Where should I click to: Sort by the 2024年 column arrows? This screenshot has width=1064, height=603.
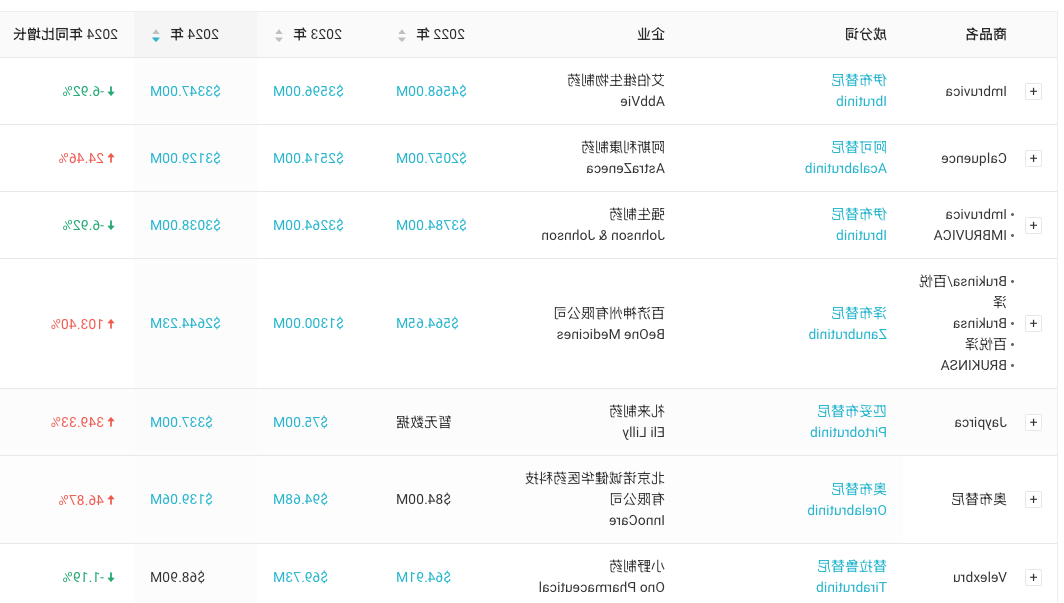point(156,35)
